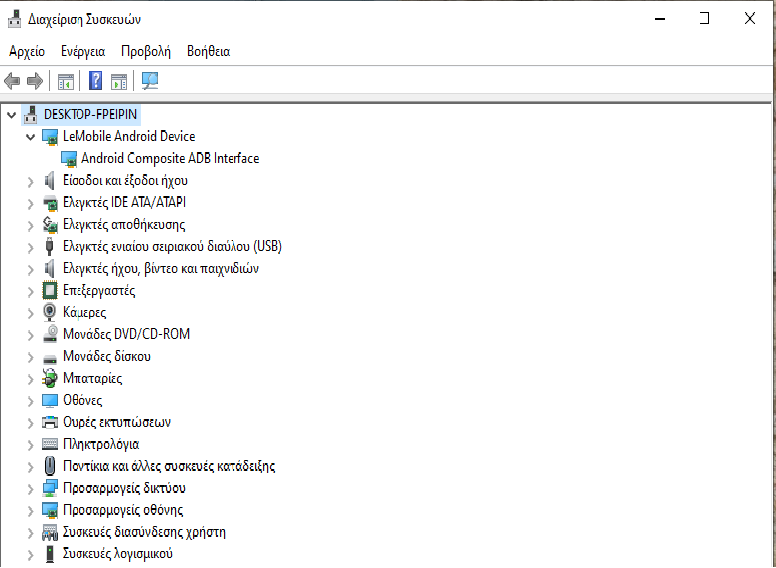Select Android Composite ADB Interface device
This screenshot has height=568, width=776.
coord(169,158)
